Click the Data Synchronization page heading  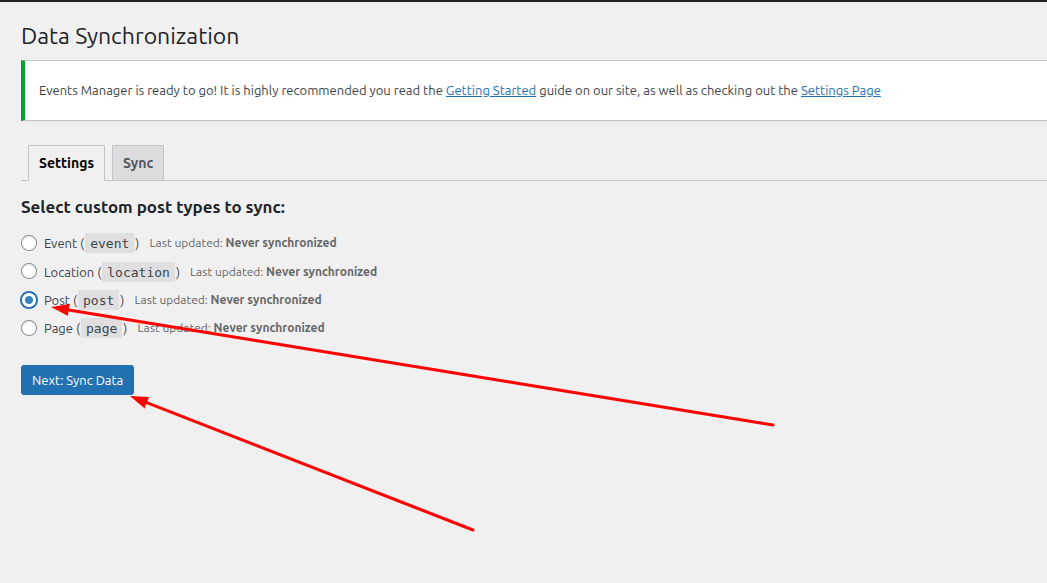pos(130,37)
